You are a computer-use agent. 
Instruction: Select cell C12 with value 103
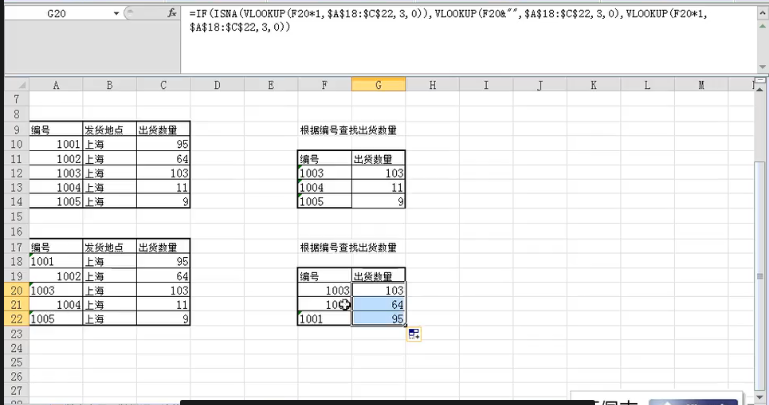[x=163, y=173]
